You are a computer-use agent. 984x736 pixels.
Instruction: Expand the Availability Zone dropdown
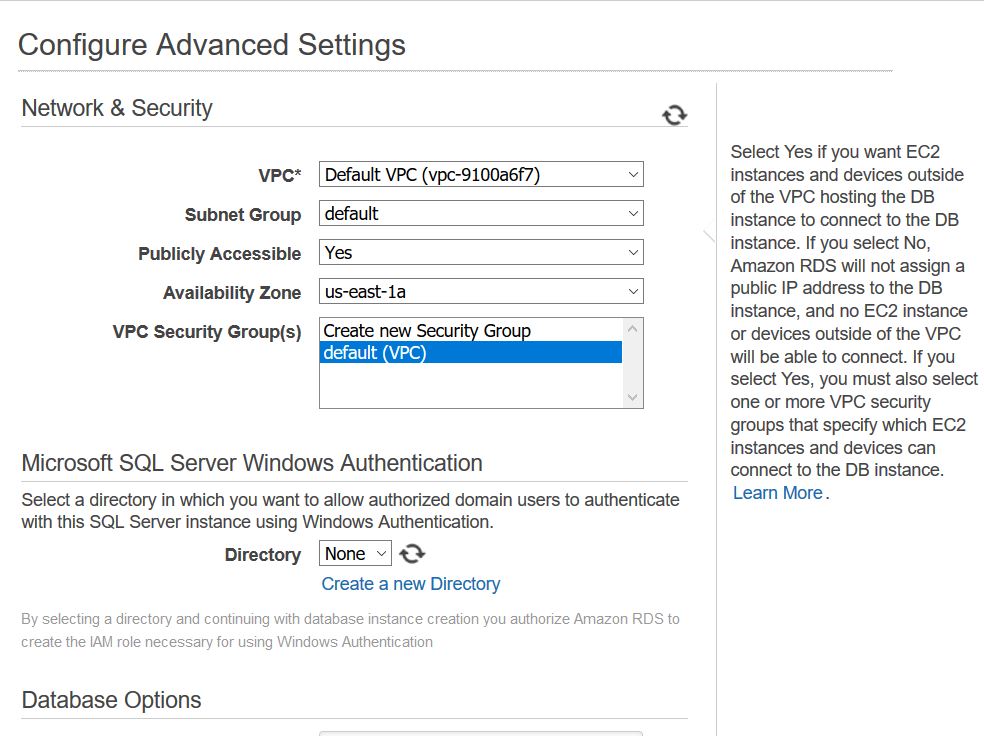click(481, 292)
